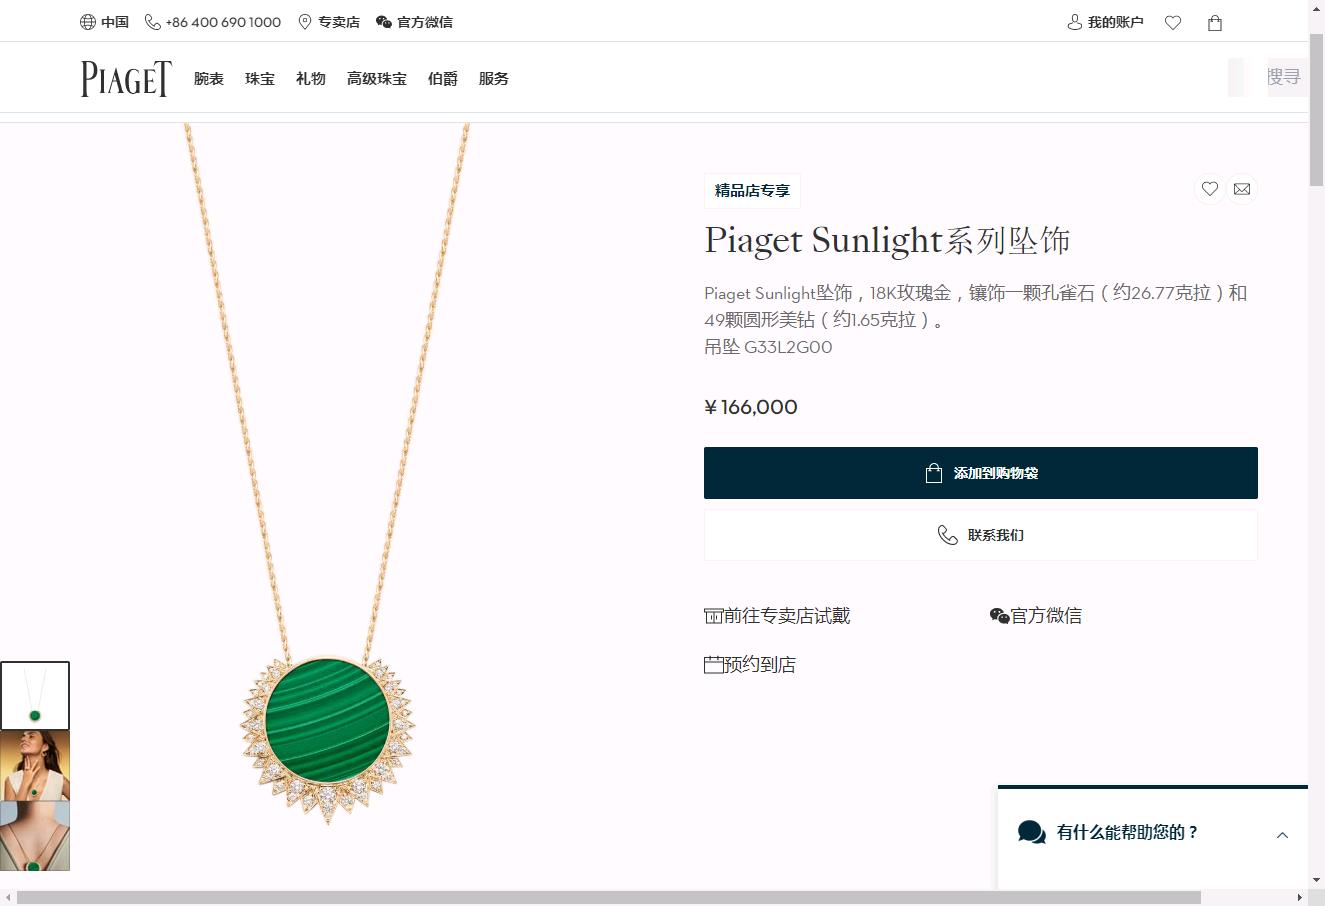
Task: Open the wishlist heart icon in header
Action: 1173,22
